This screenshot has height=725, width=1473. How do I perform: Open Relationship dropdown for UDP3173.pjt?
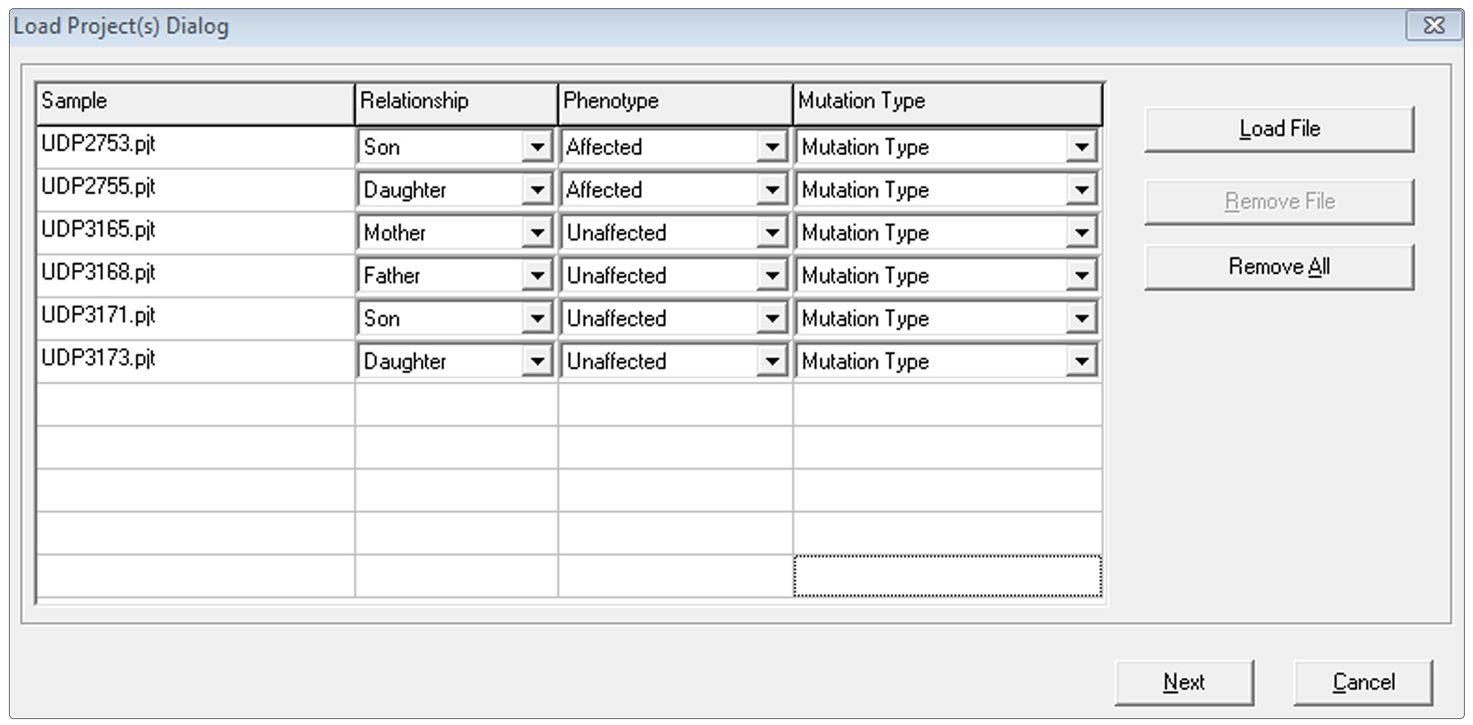coord(537,363)
